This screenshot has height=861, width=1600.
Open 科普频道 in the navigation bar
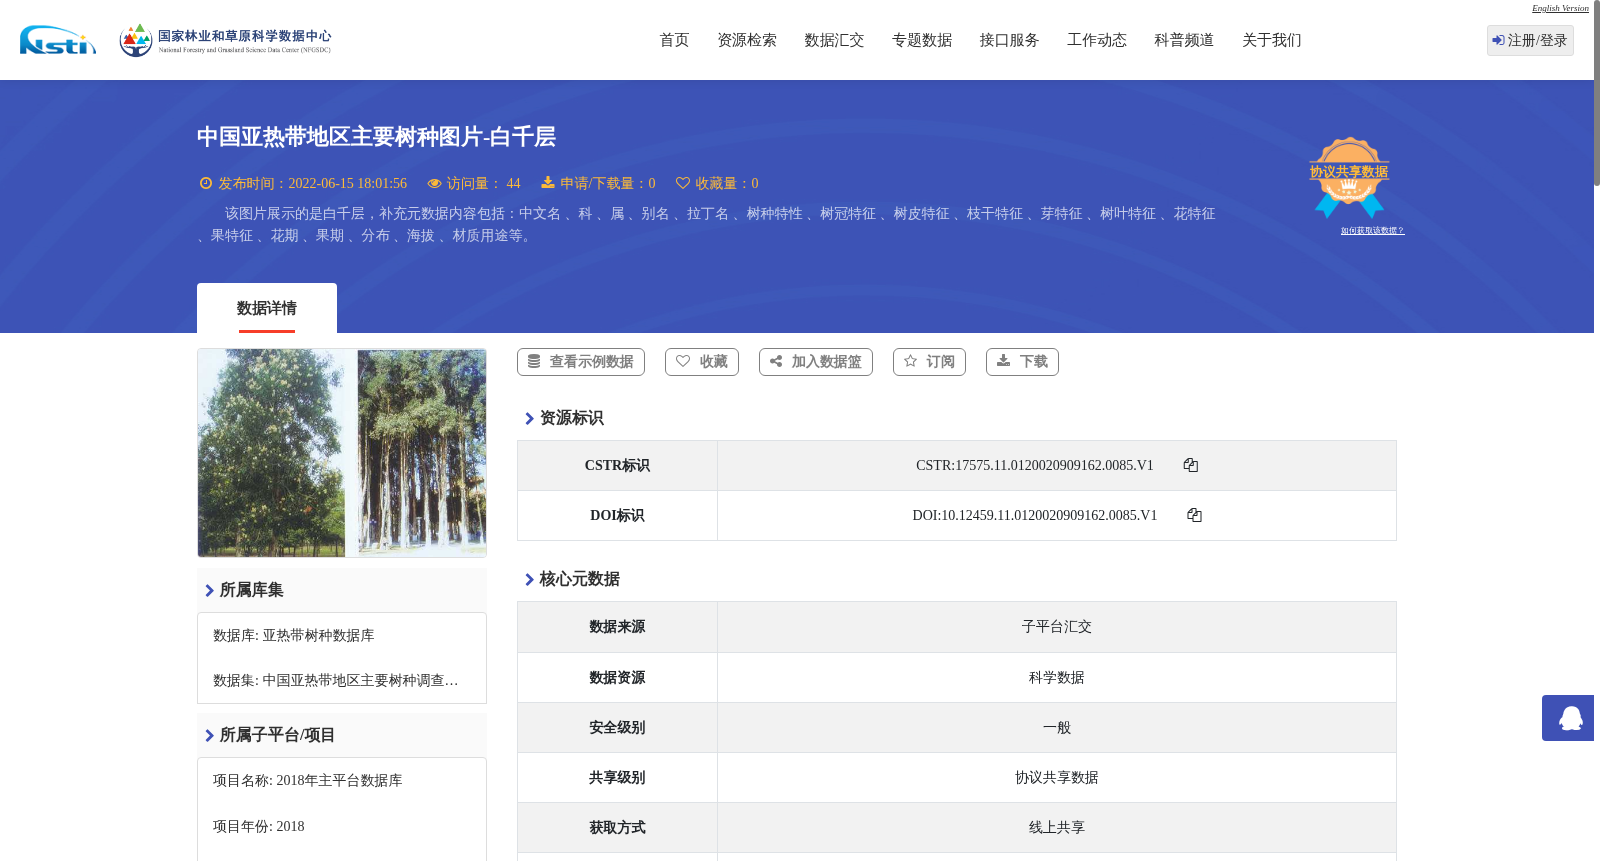coord(1184,40)
